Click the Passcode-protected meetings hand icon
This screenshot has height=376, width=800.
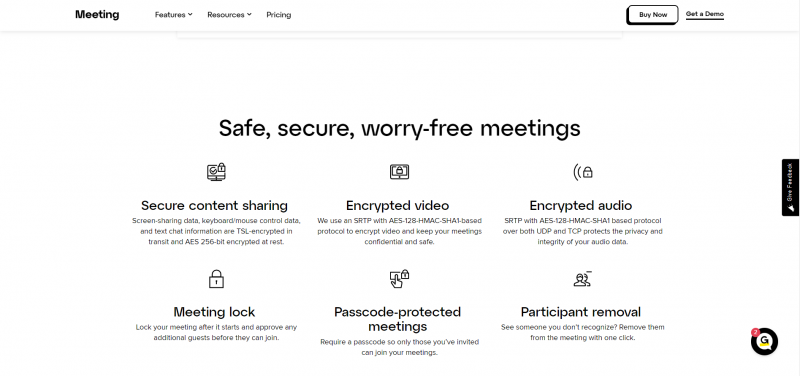[399, 279]
